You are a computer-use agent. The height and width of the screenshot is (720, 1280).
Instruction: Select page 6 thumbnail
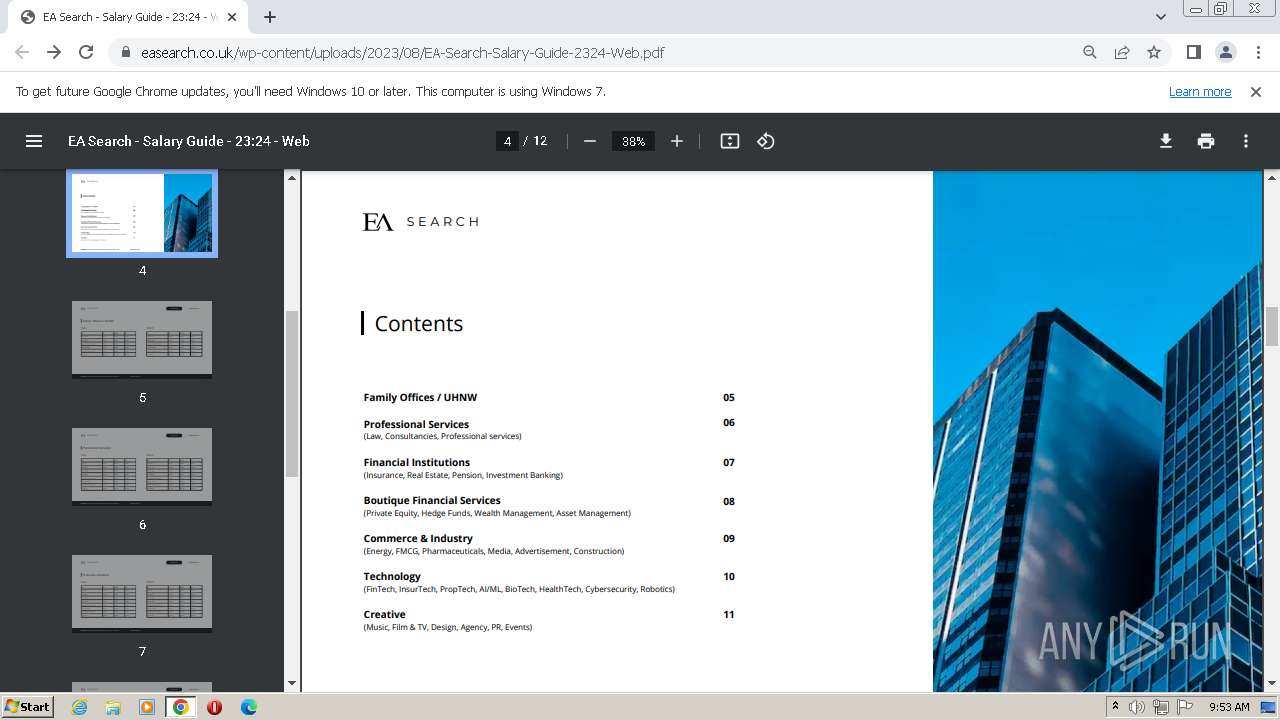142,466
